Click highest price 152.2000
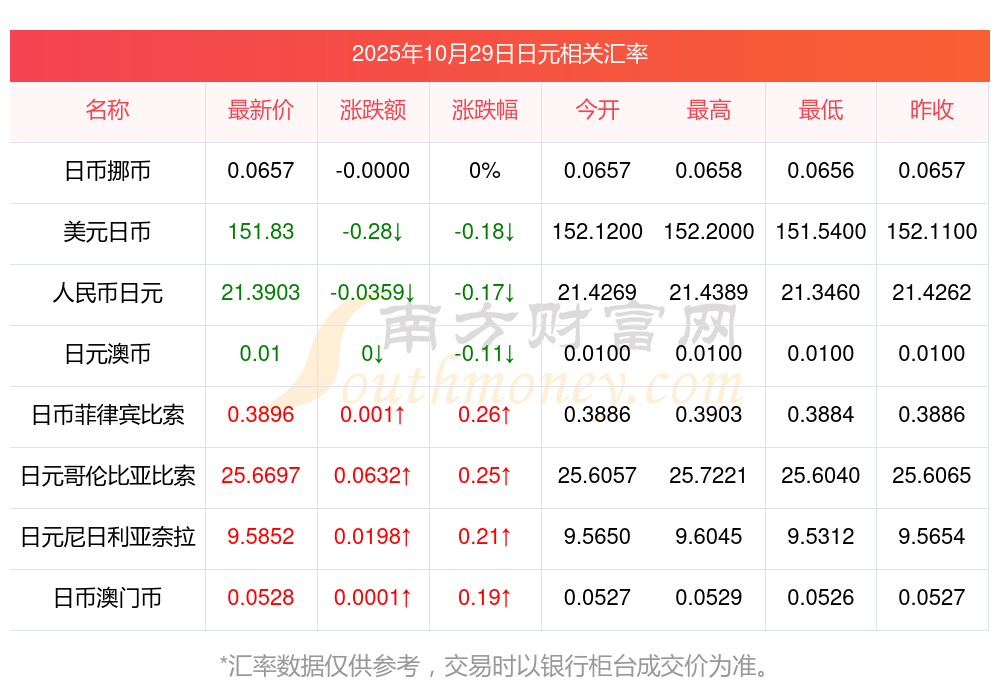Viewport: 1000px width, 697px height. click(709, 231)
